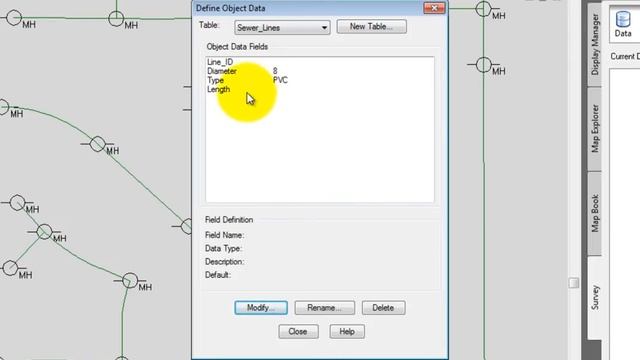This screenshot has width=640, height=360.
Task: Click the Modify button
Action: [261, 308]
